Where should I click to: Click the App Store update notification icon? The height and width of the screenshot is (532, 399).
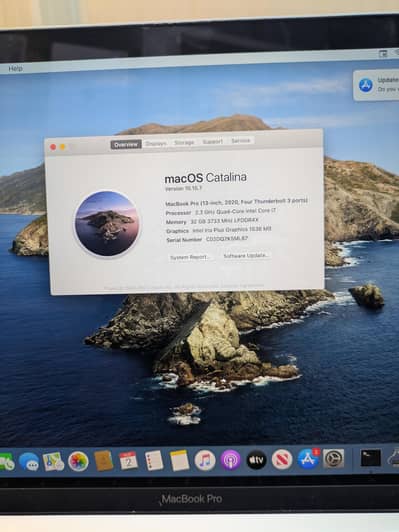(x=366, y=85)
